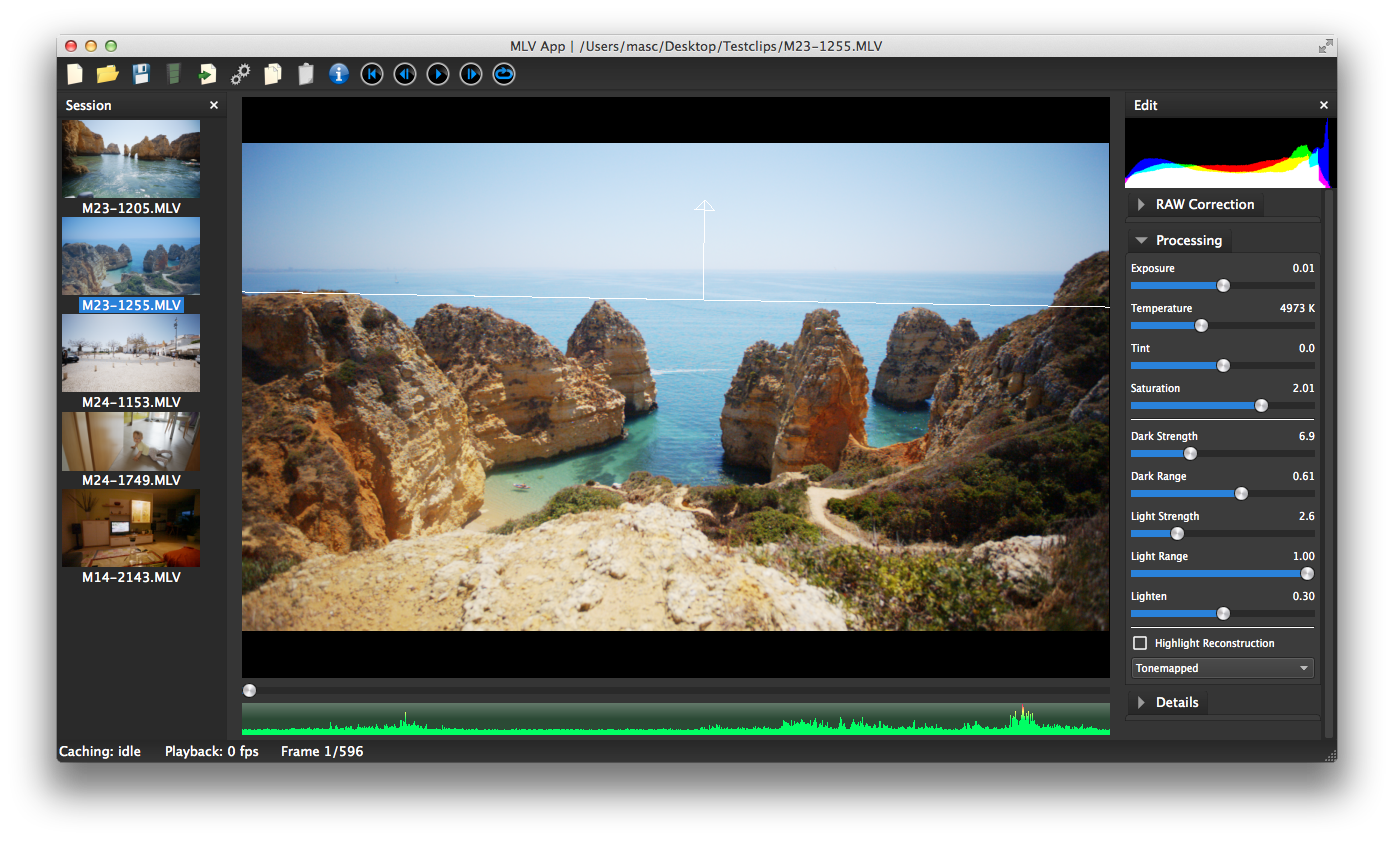Click the Exposure slider handle
Screen dimensions: 1394x841
[x=1223, y=286]
